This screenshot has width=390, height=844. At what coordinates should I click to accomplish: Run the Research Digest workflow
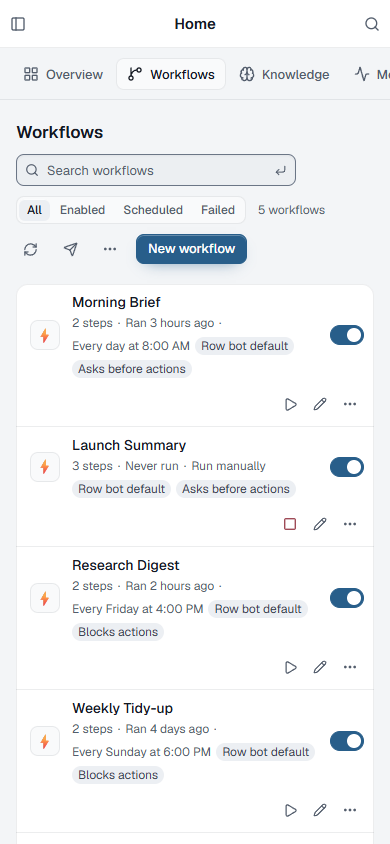click(290, 667)
